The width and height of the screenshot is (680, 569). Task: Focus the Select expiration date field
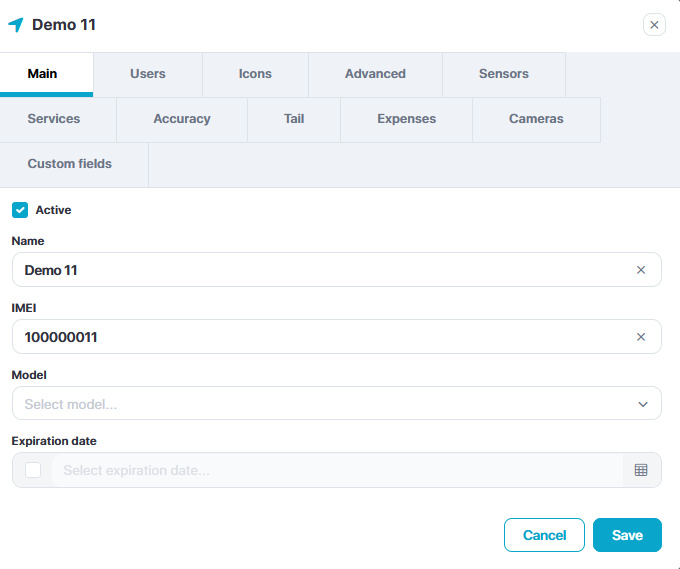[x=335, y=470]
